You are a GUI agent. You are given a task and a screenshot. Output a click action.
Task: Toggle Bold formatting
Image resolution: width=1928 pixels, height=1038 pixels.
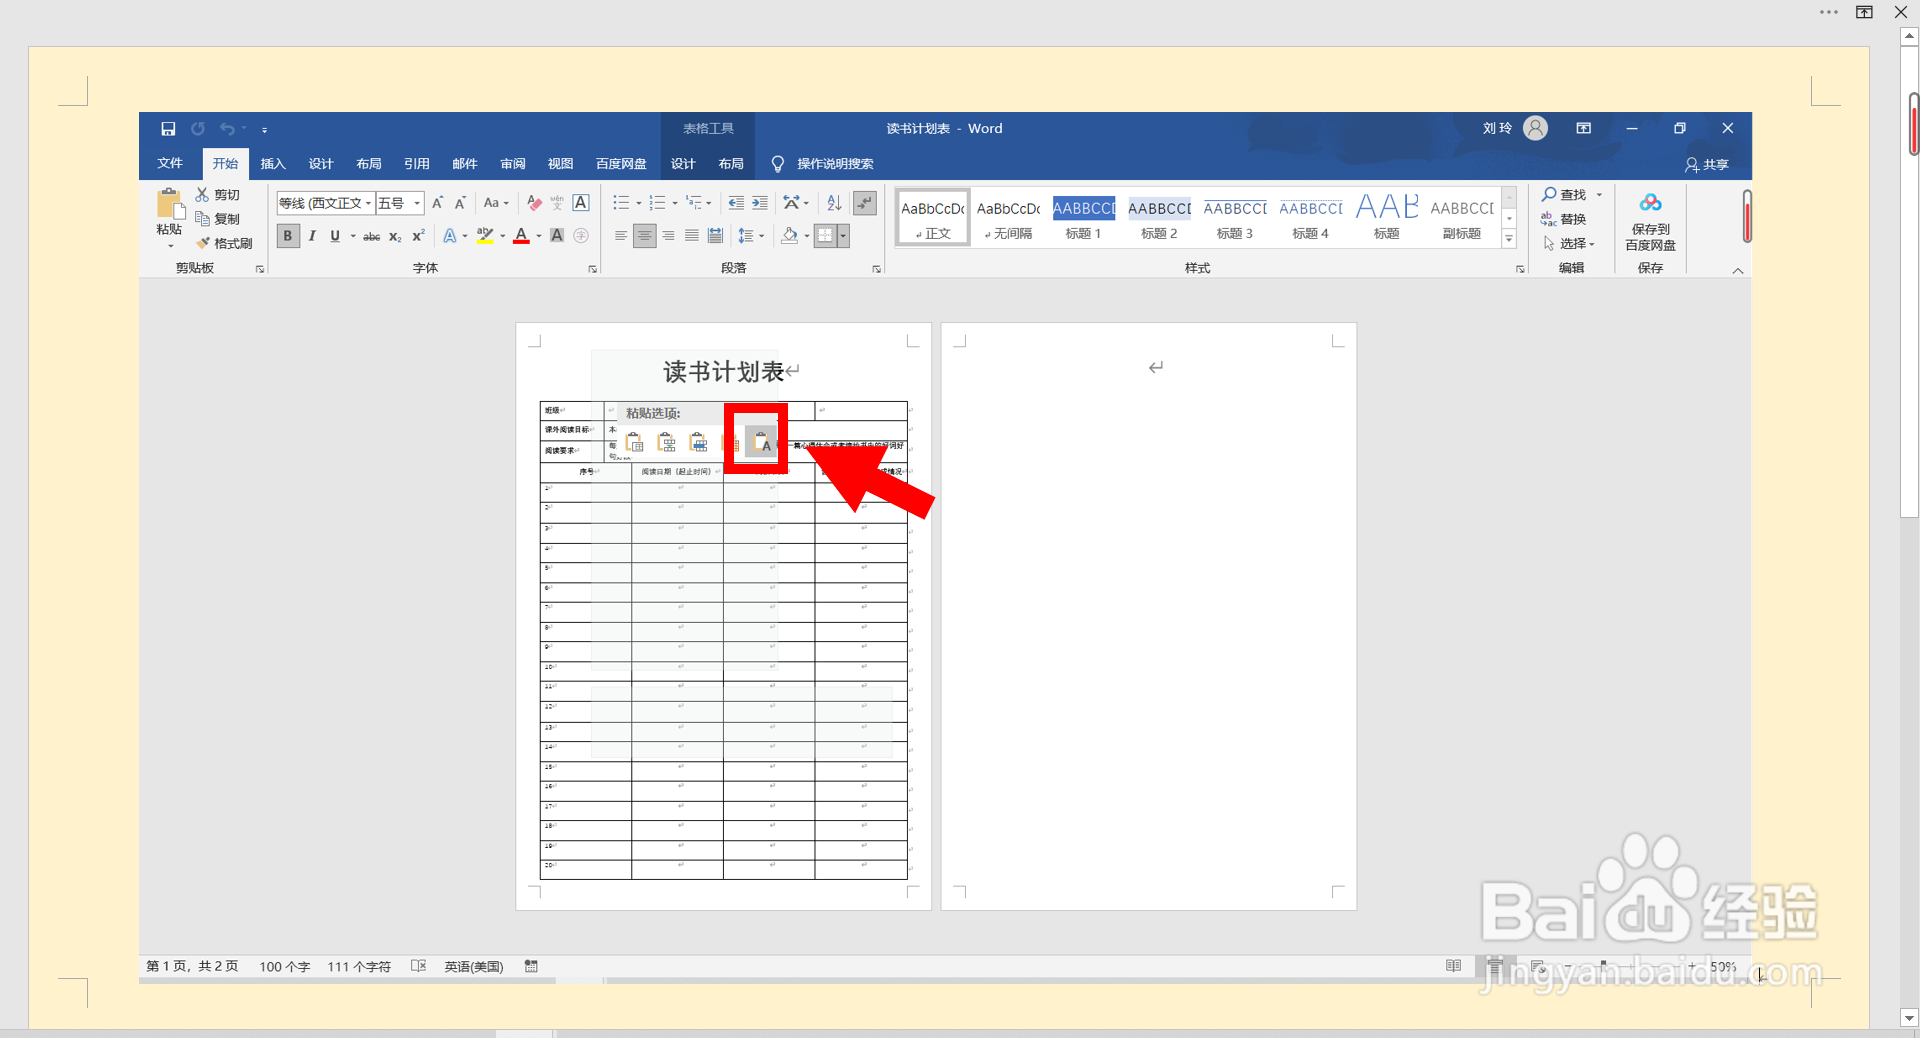click(288, 236)
